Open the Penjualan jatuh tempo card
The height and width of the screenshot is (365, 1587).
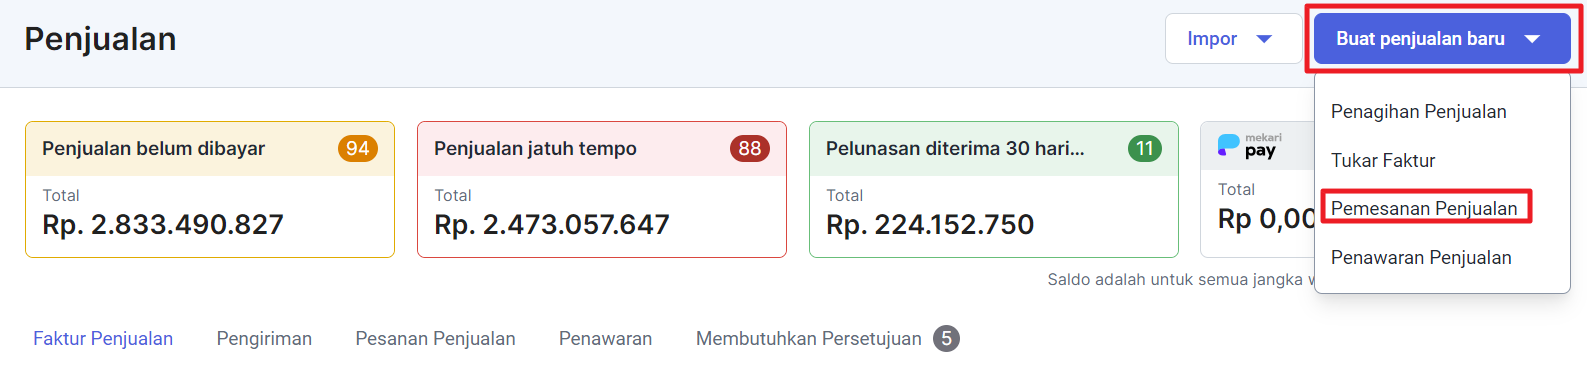[602, 190]
